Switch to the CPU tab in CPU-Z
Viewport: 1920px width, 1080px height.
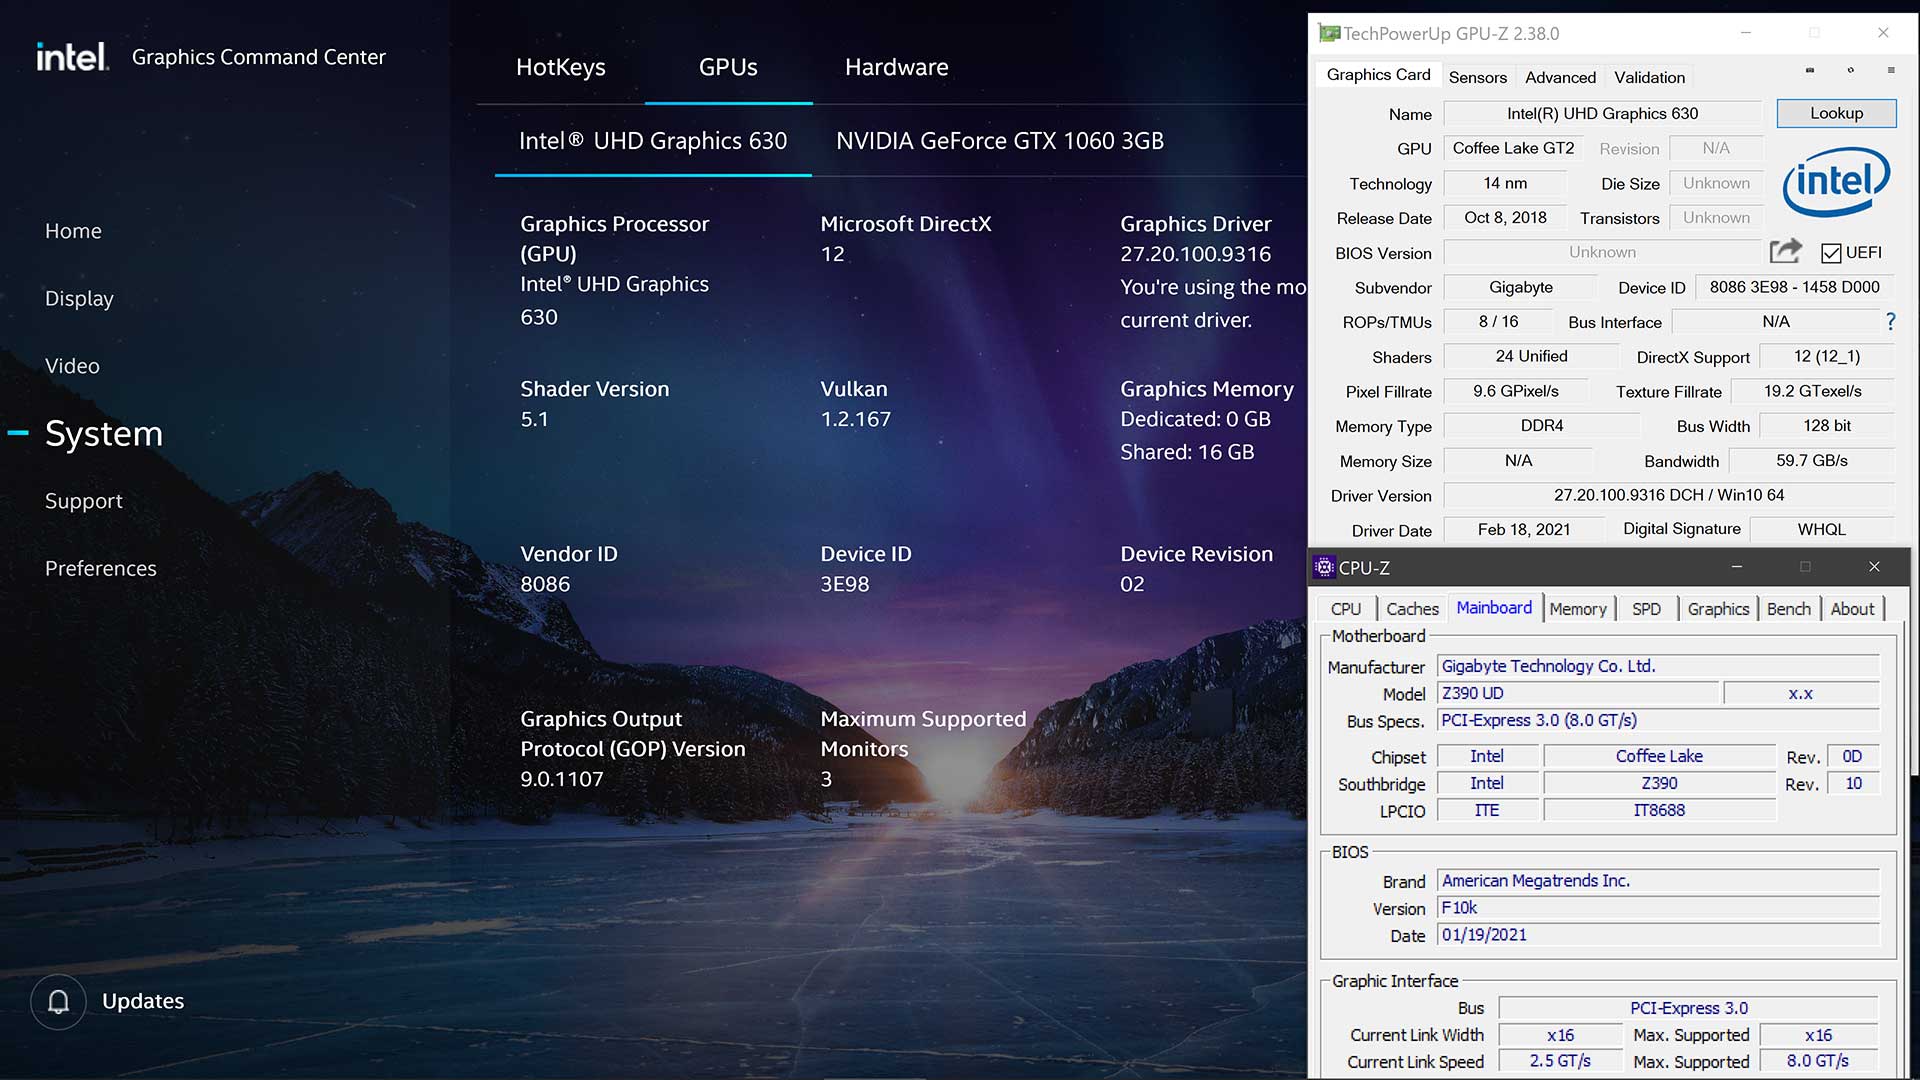[x=1345, y=609]
